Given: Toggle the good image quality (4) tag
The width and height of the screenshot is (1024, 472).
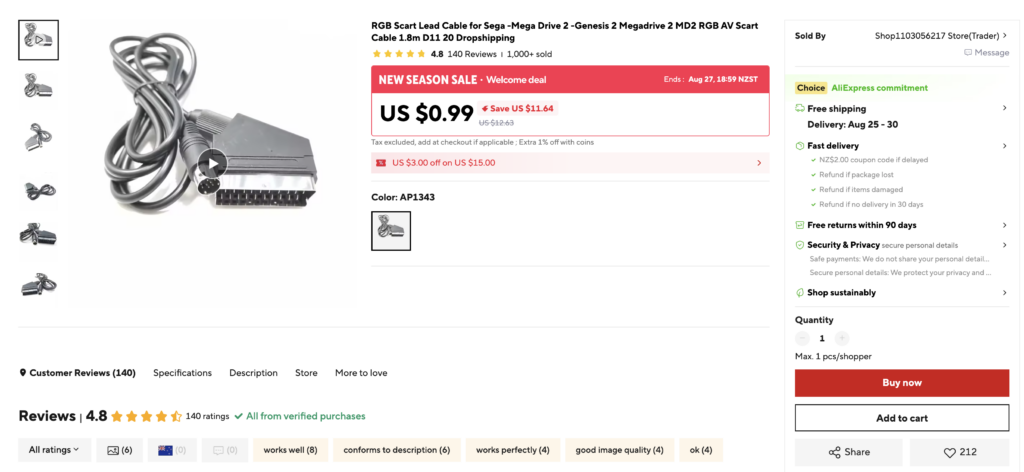Looking at the screenshot, I should [x=619, y=450].
